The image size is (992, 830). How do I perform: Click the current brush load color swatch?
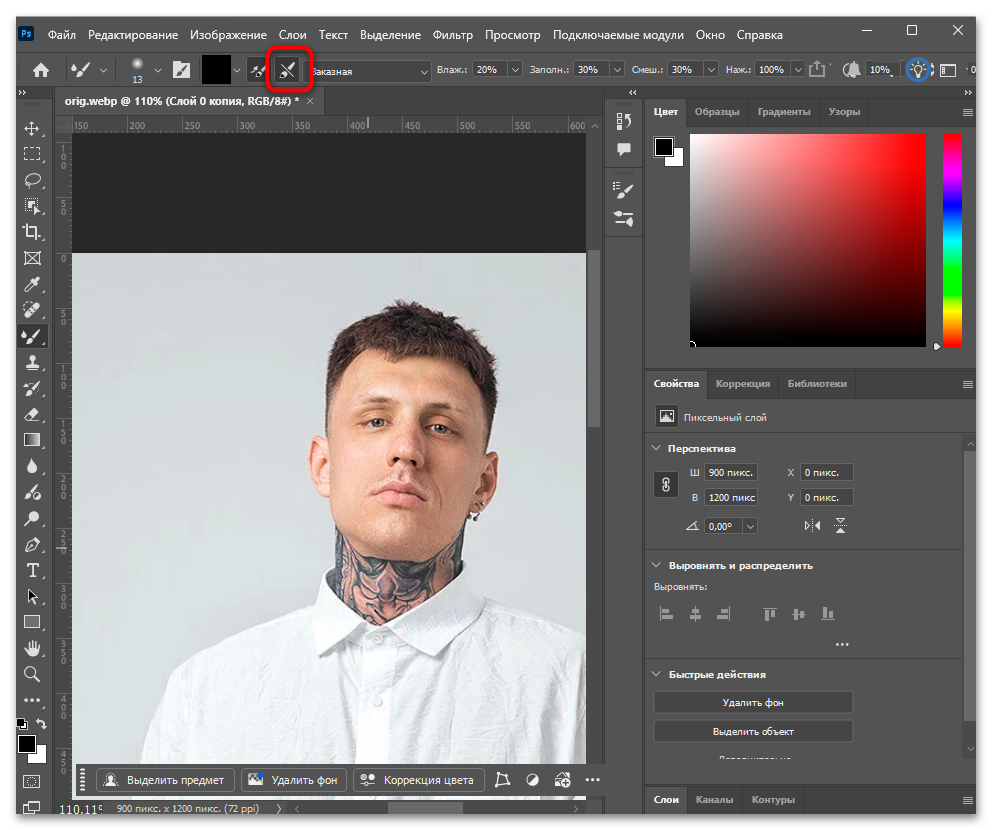coord(216,70)
